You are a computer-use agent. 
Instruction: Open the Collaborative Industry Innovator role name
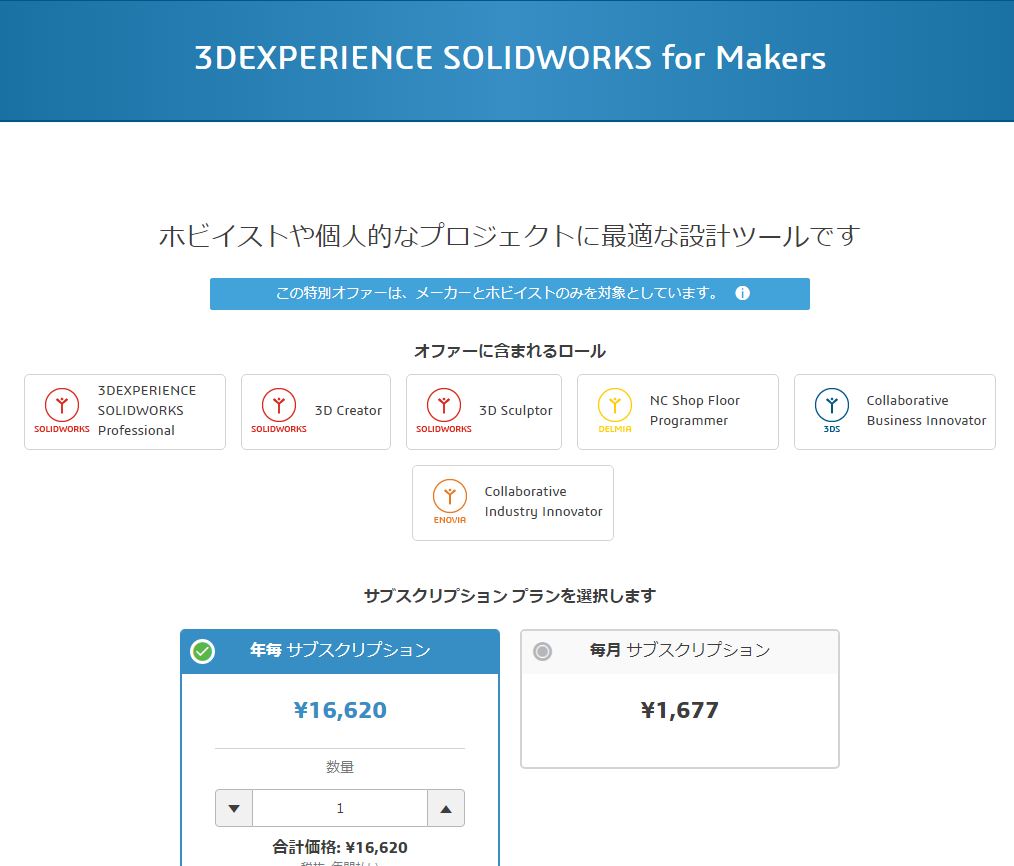(543, 502)
